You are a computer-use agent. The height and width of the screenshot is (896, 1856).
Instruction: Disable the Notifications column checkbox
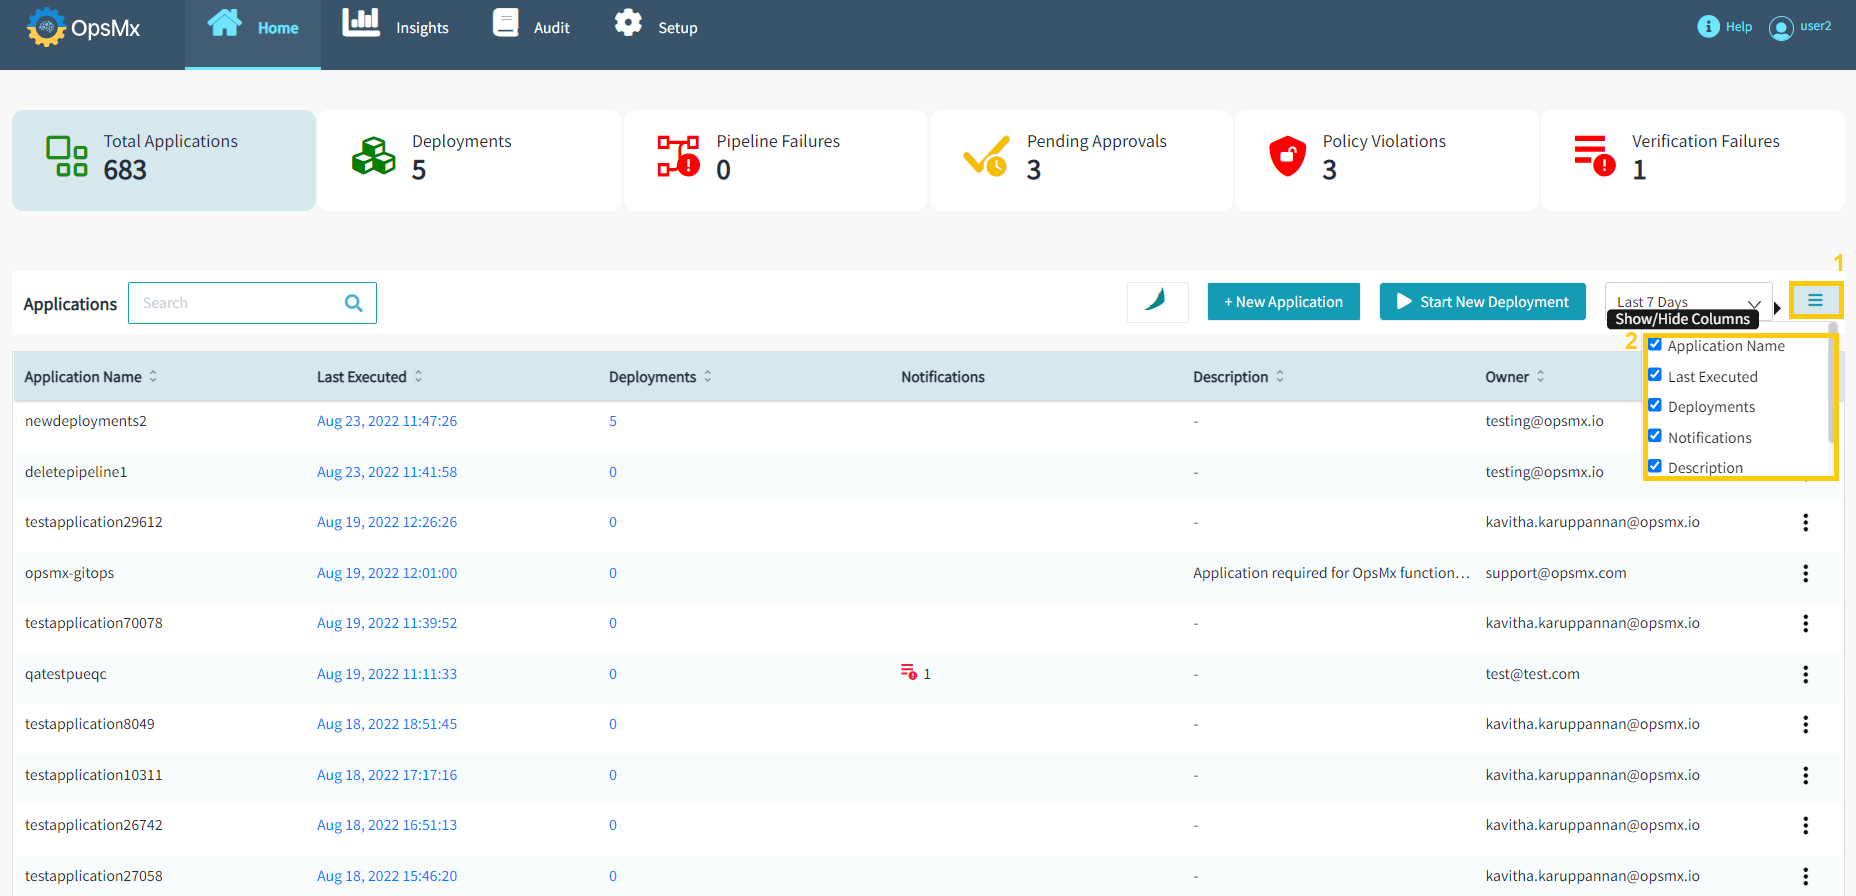[1655, 436]
